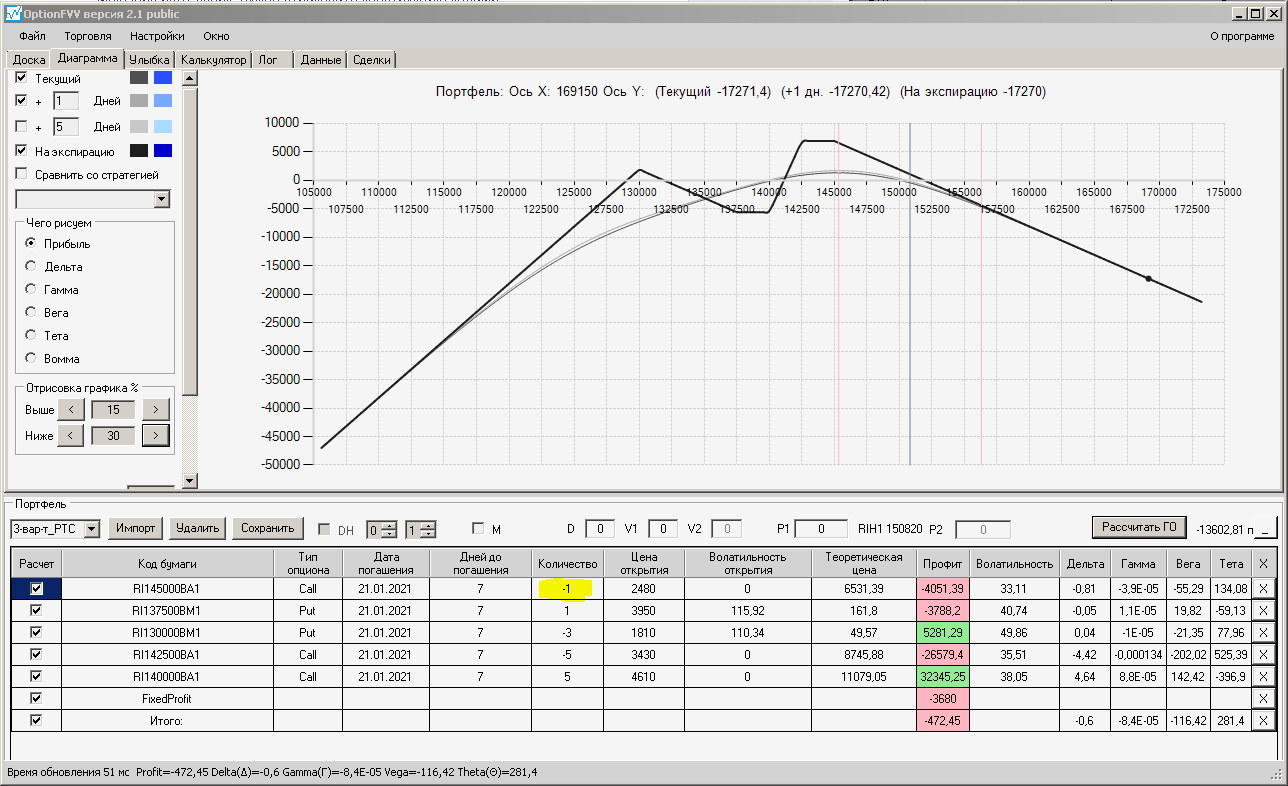Click the X button on the Итого row
The width and height of the screenshot is (1288, 786).
pos(1263,720)
